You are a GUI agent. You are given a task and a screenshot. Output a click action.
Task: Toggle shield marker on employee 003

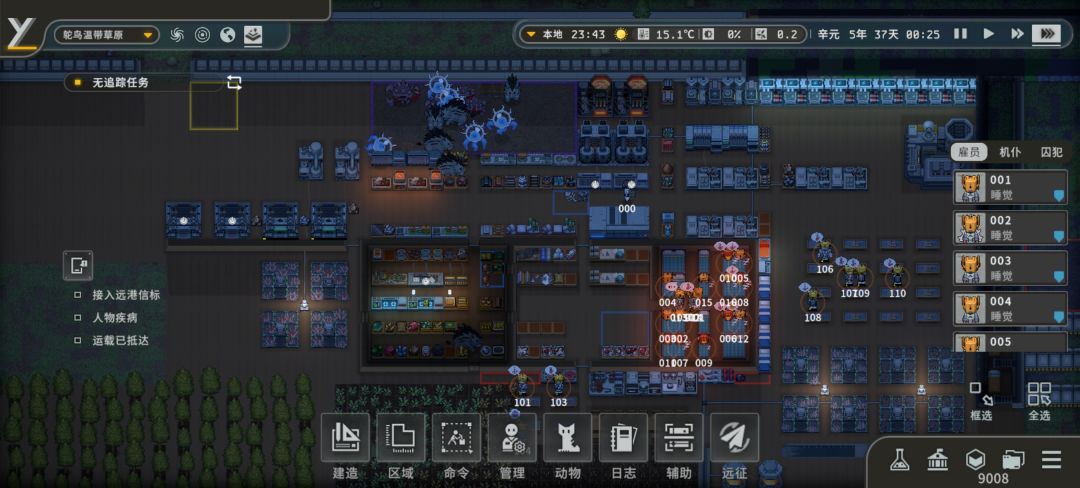[1059, 277]
